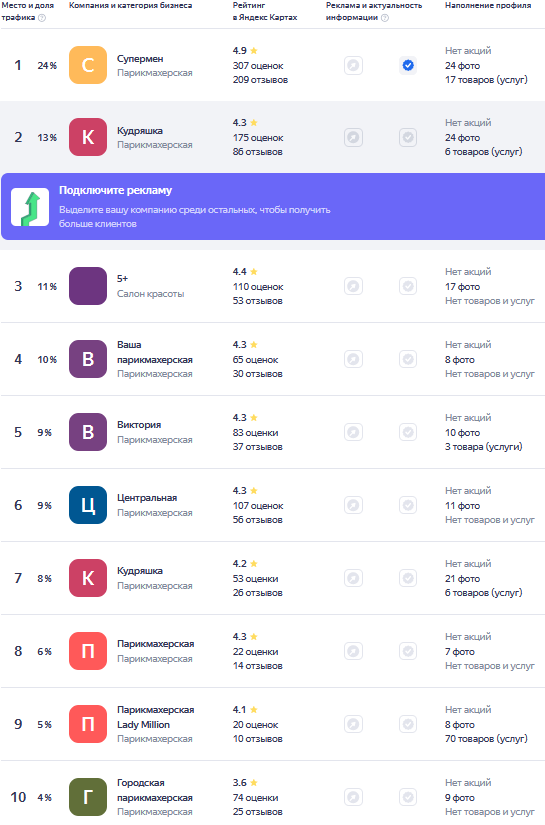Click the green arrow icon in the ad banner
Image resolution: width=545 pixels, height=825 pixels.
click(x=30, y=207)
